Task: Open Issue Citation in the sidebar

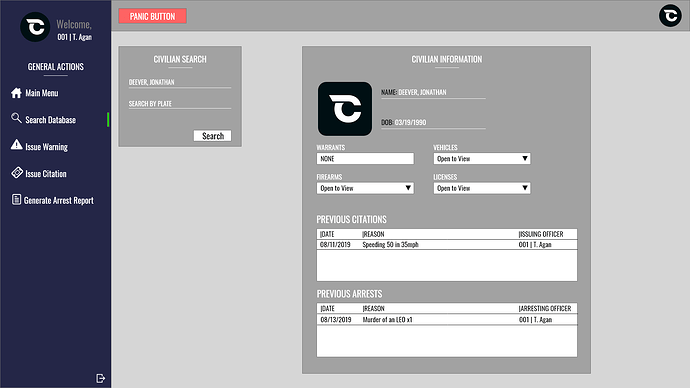Action: pyautogui.click(x=46, y=174)
